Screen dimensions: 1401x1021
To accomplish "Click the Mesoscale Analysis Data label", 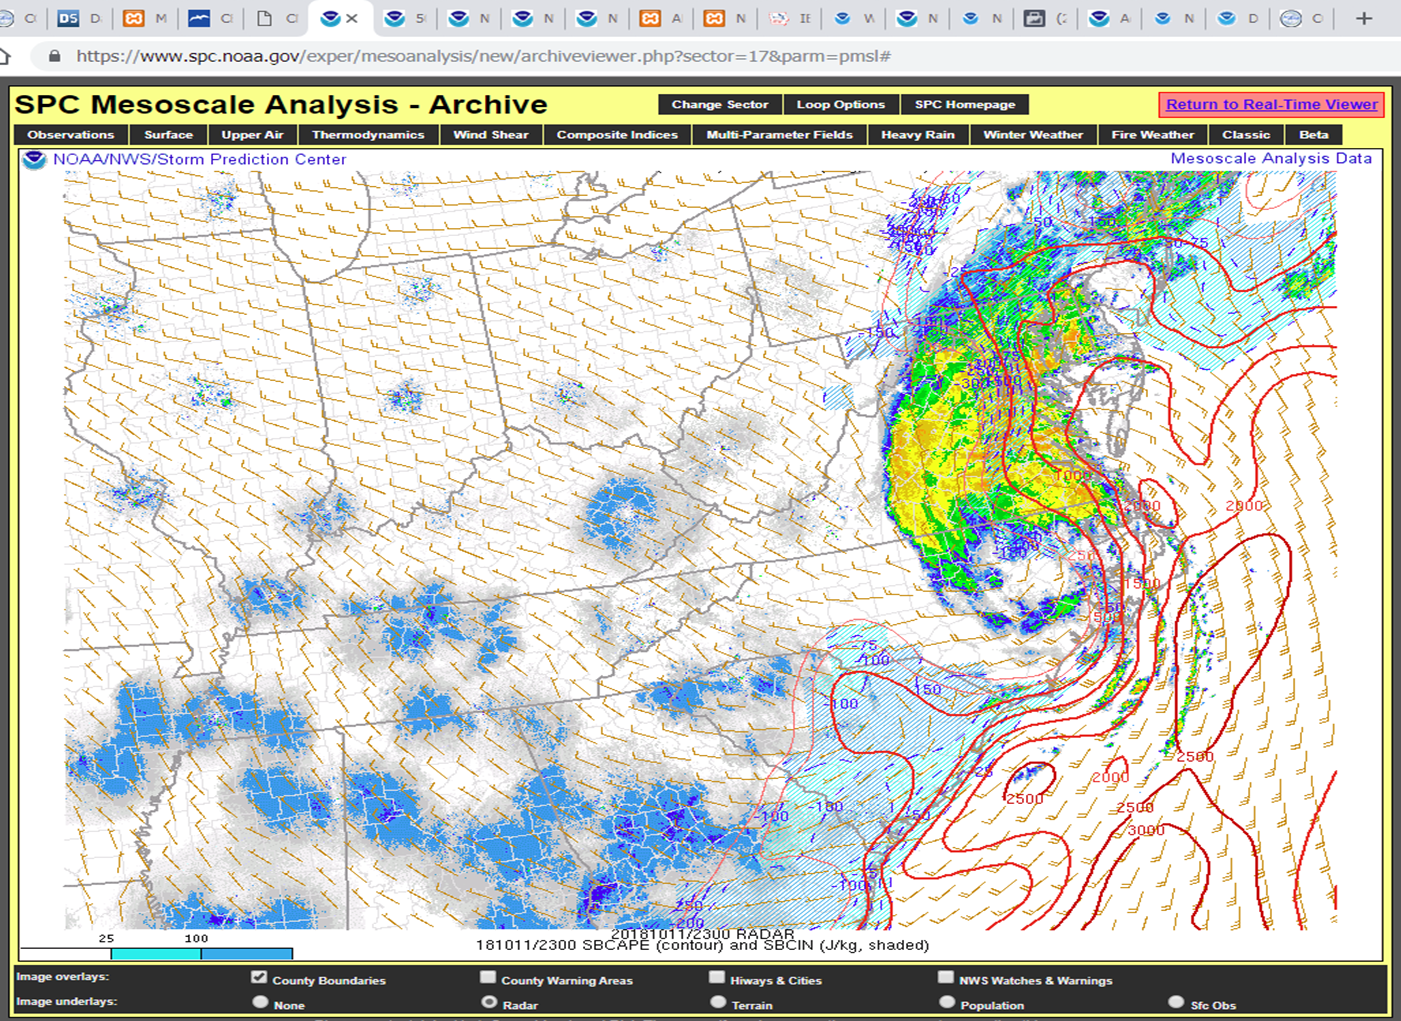I will click(1271, 158).
